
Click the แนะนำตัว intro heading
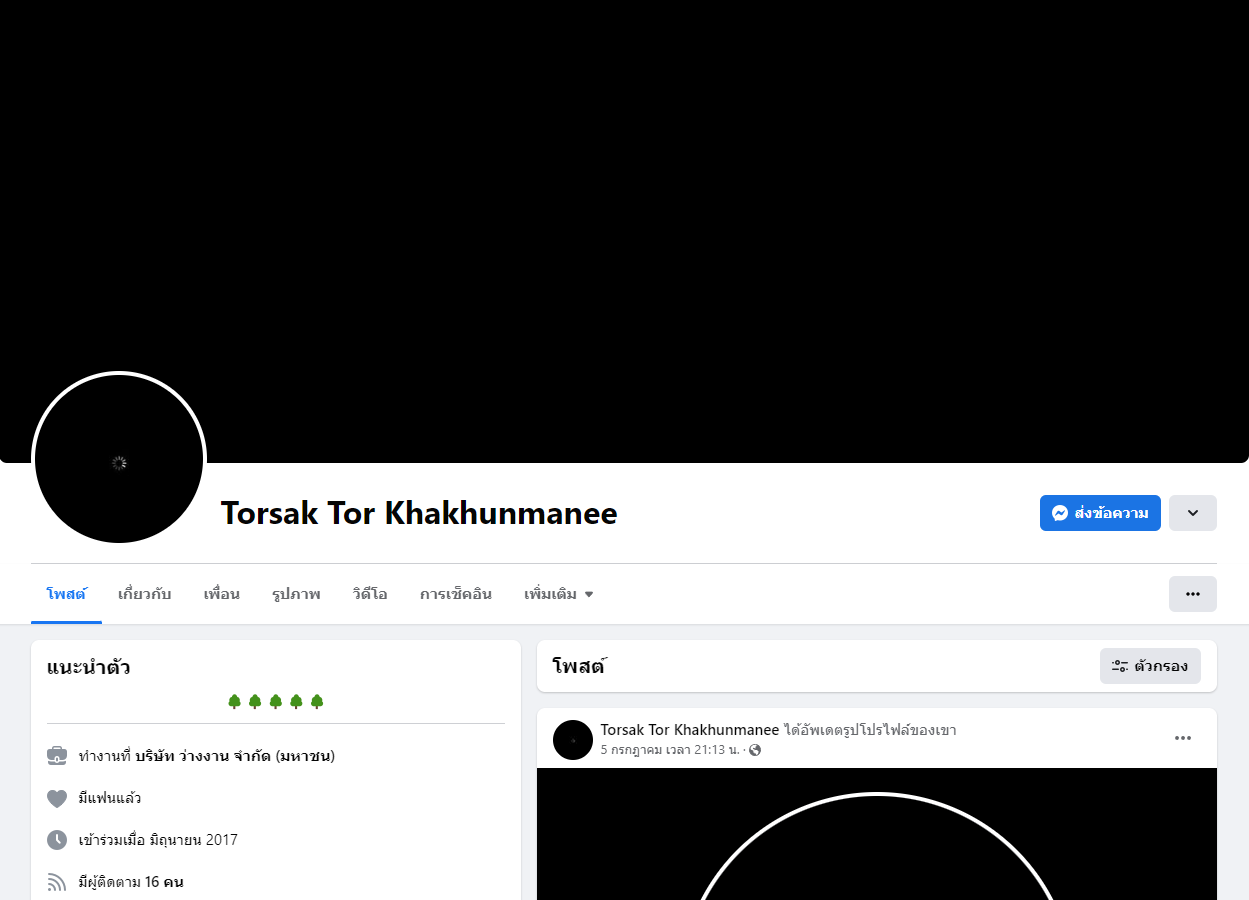(89, 667)
